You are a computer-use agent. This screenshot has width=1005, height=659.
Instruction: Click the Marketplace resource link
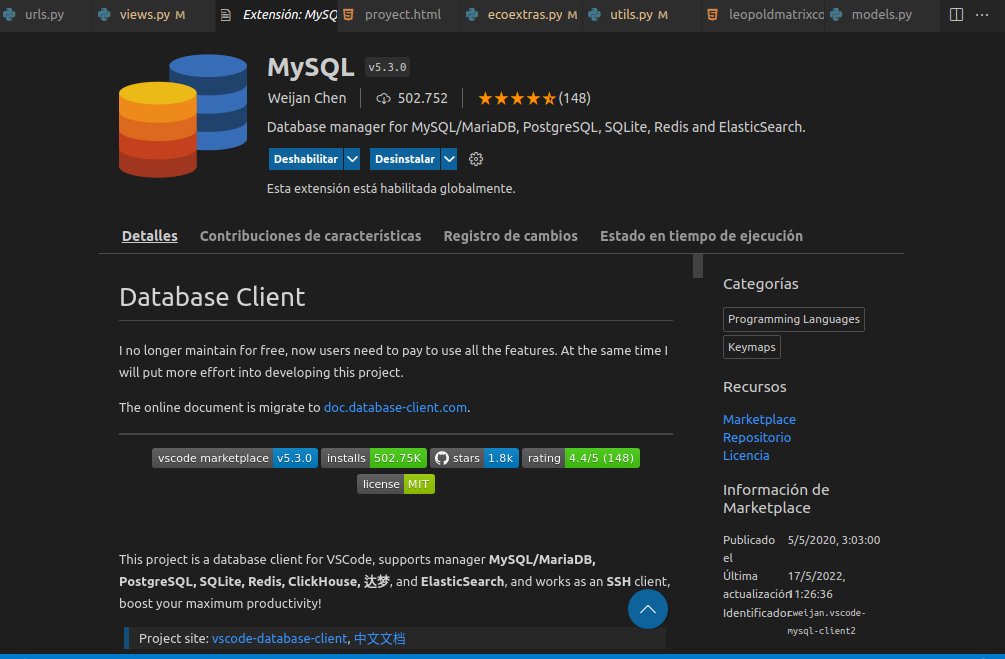pyautogui.click(x=759, y=419)
